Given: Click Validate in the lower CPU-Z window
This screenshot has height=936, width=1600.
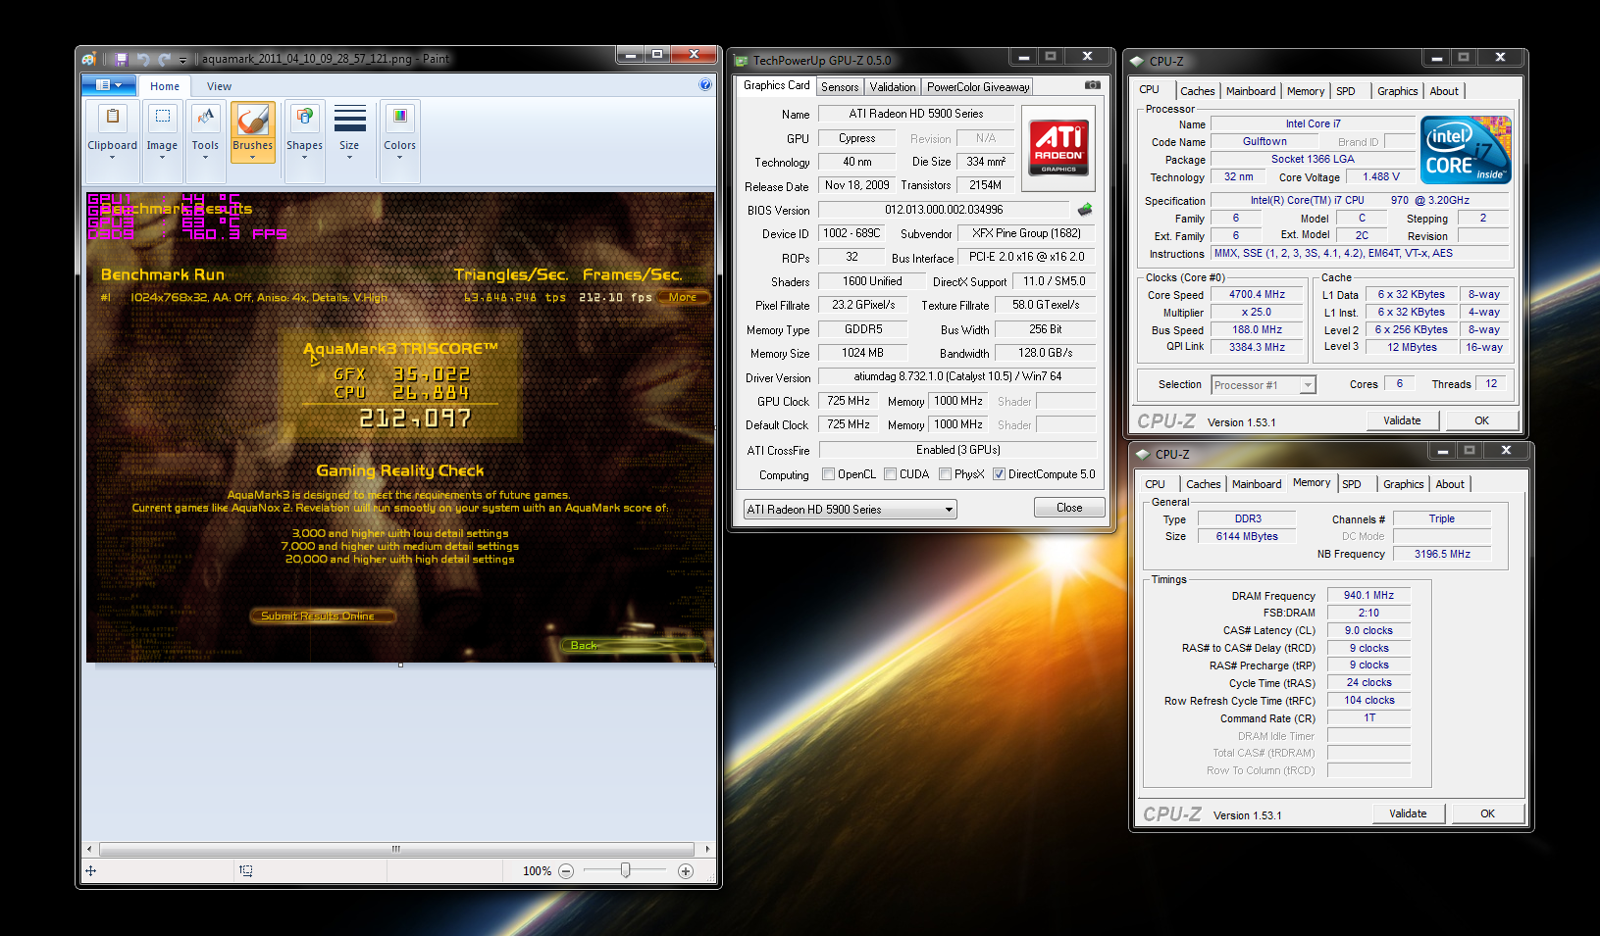Looking at the screenshot, I should click(1408, 814).
